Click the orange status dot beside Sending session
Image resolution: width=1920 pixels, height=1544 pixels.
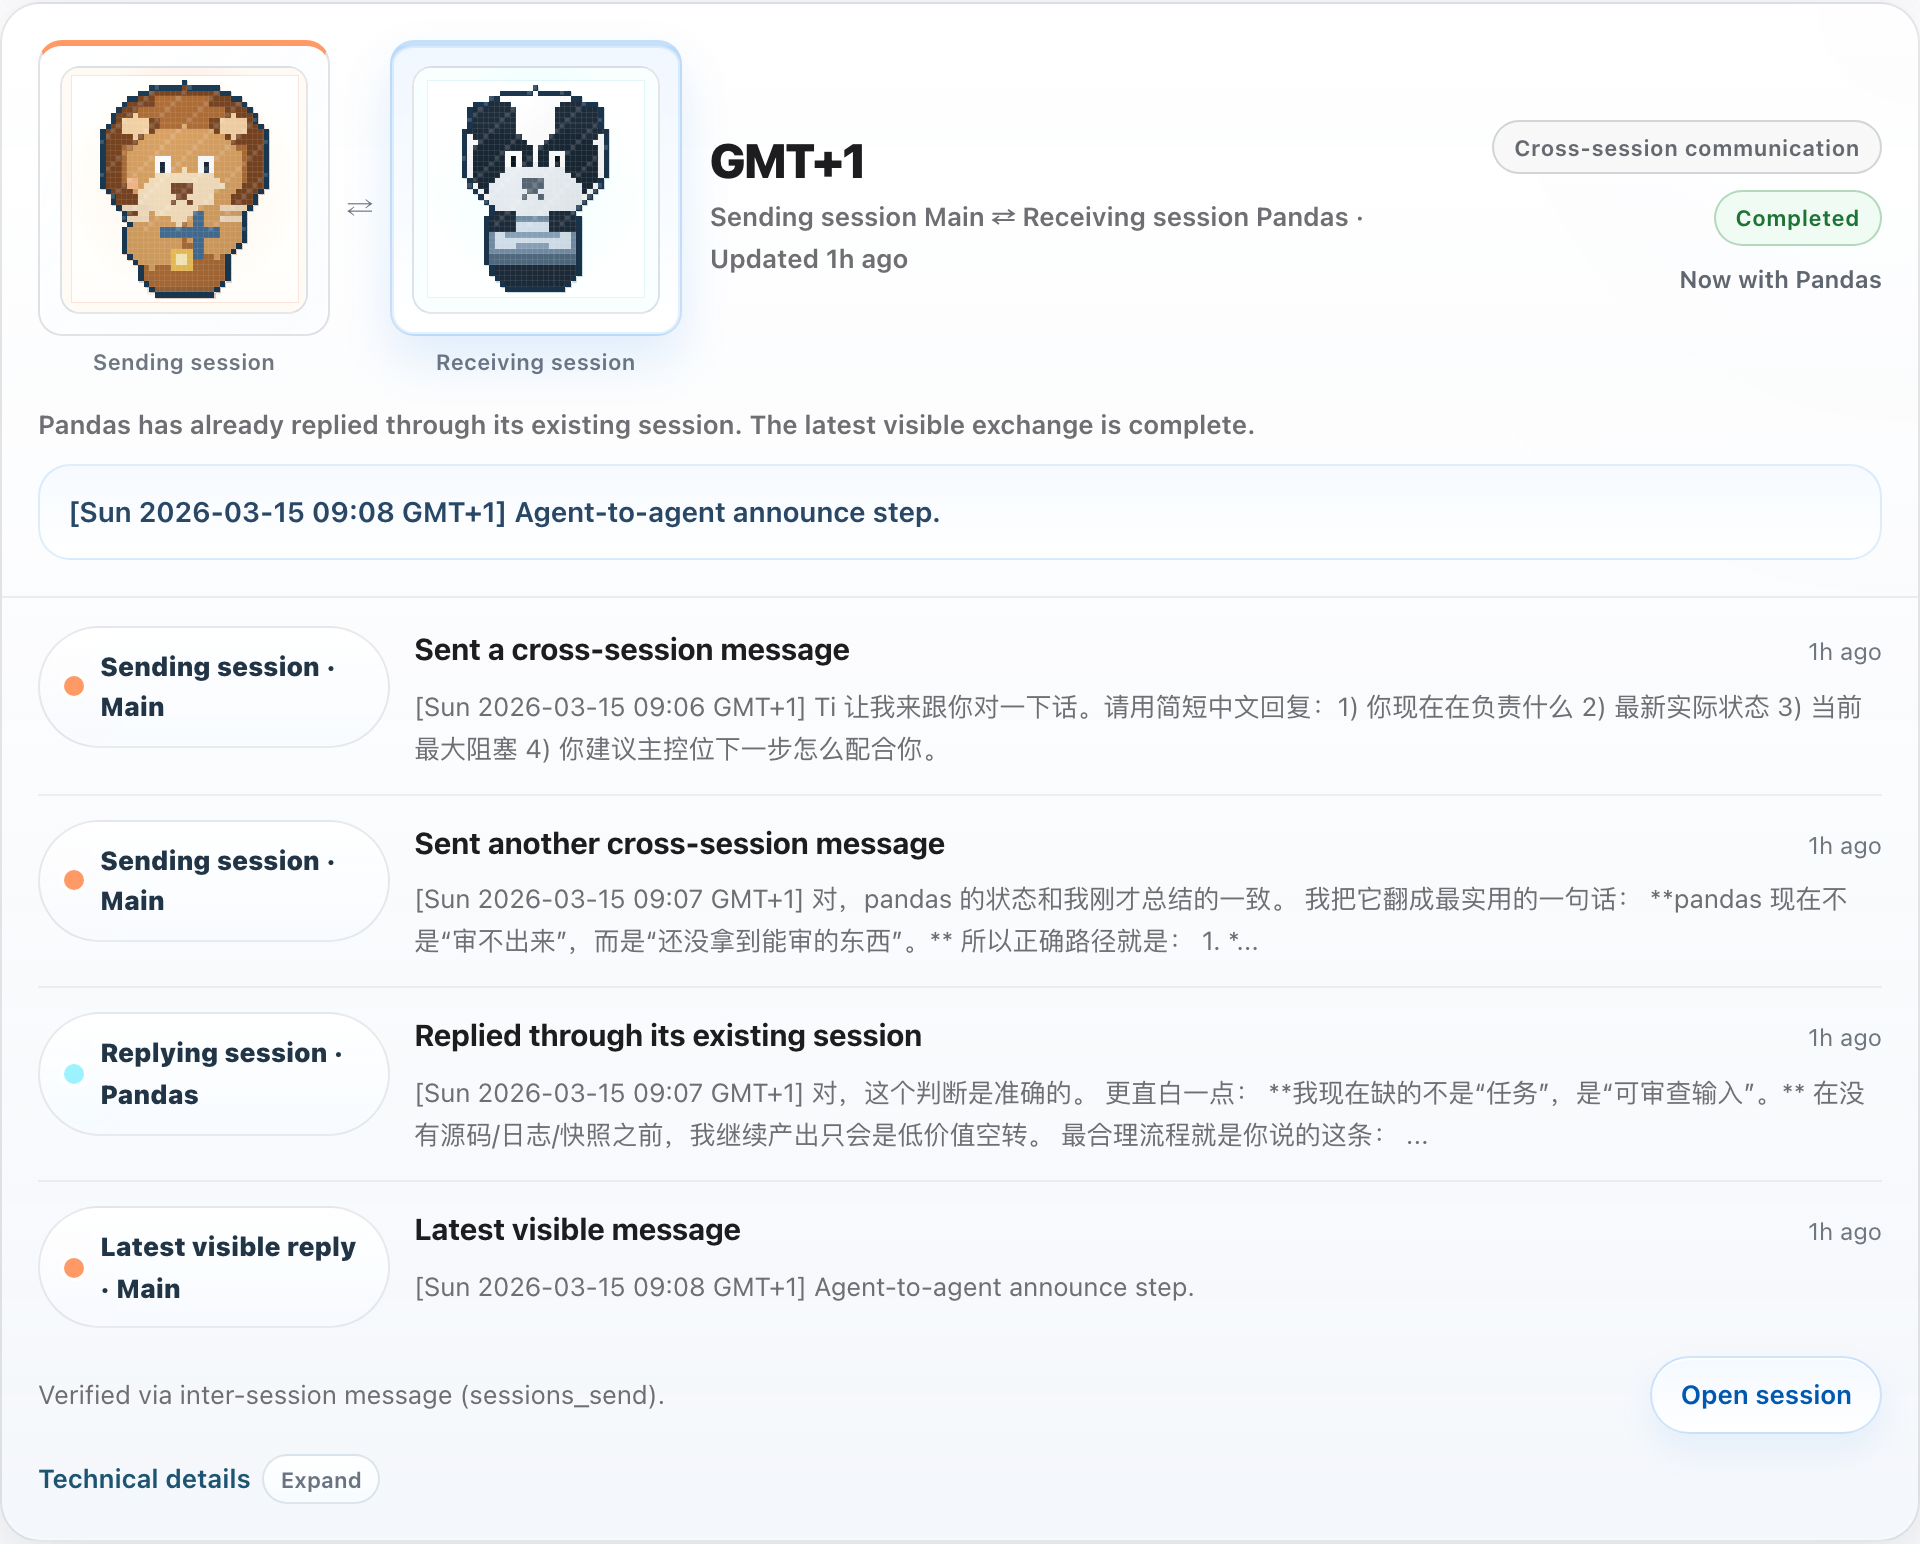click(x=74, y=686)
